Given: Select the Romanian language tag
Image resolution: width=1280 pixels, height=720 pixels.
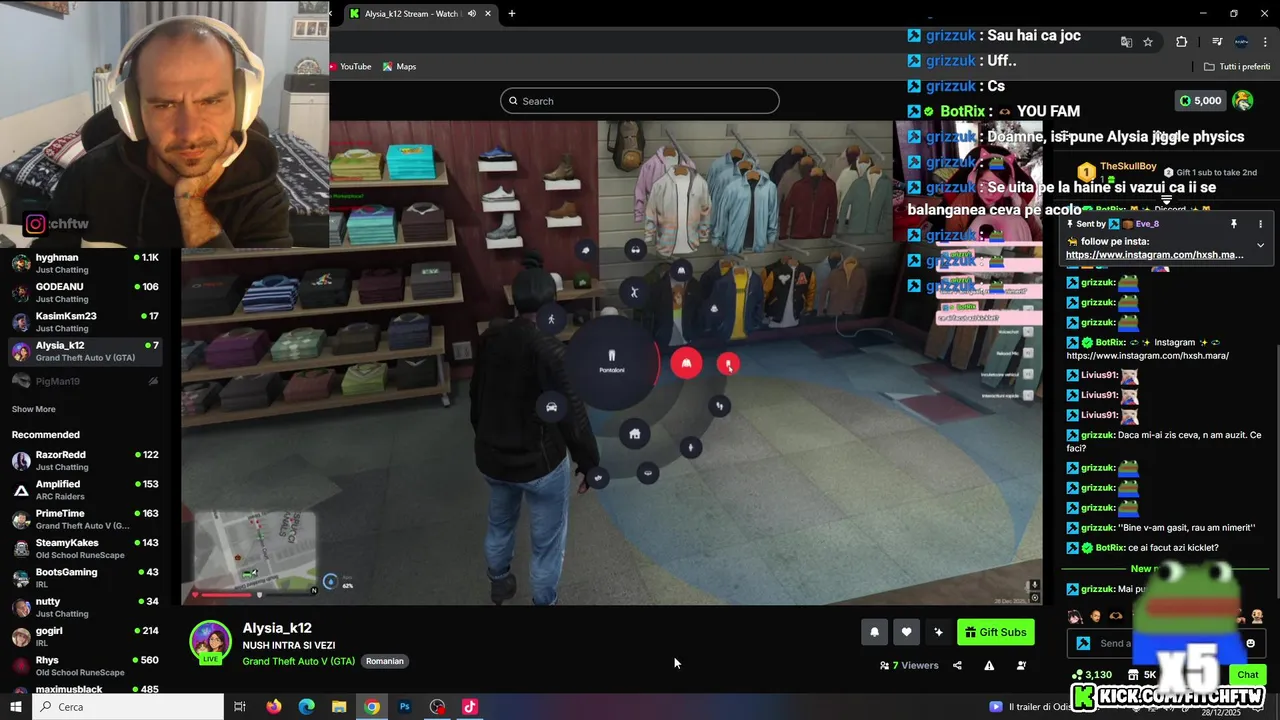Looking at the screenshot, I should (385, 661).
